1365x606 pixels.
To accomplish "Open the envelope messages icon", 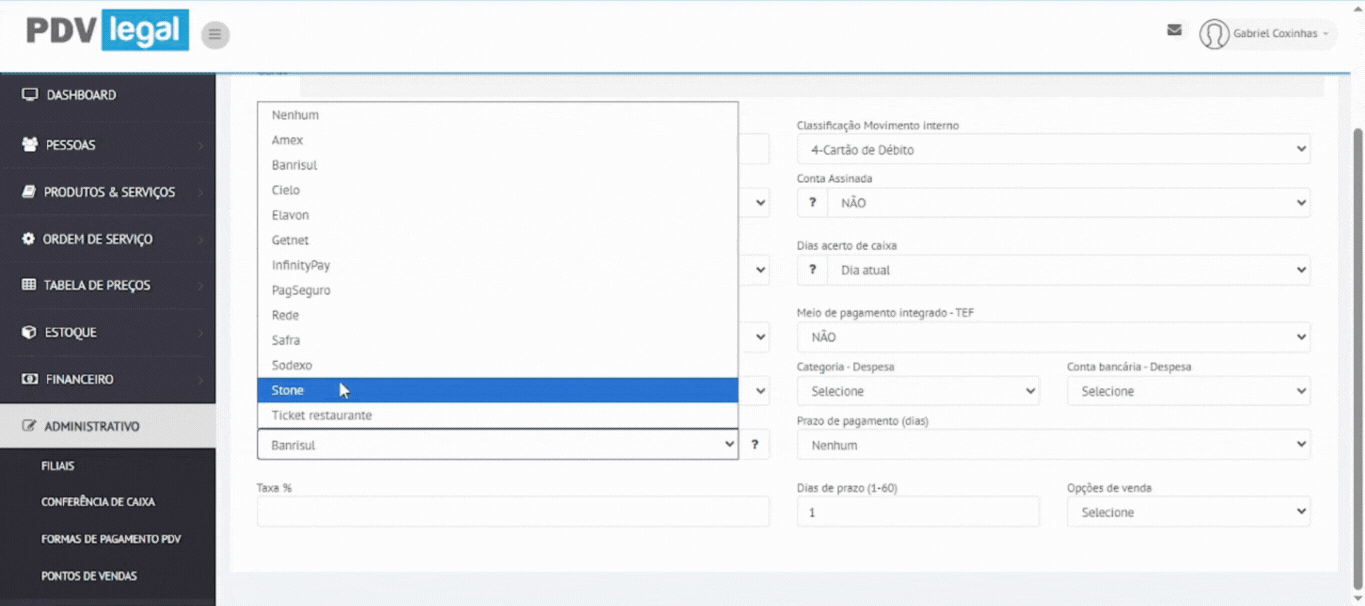I will tap(1174, 30).
